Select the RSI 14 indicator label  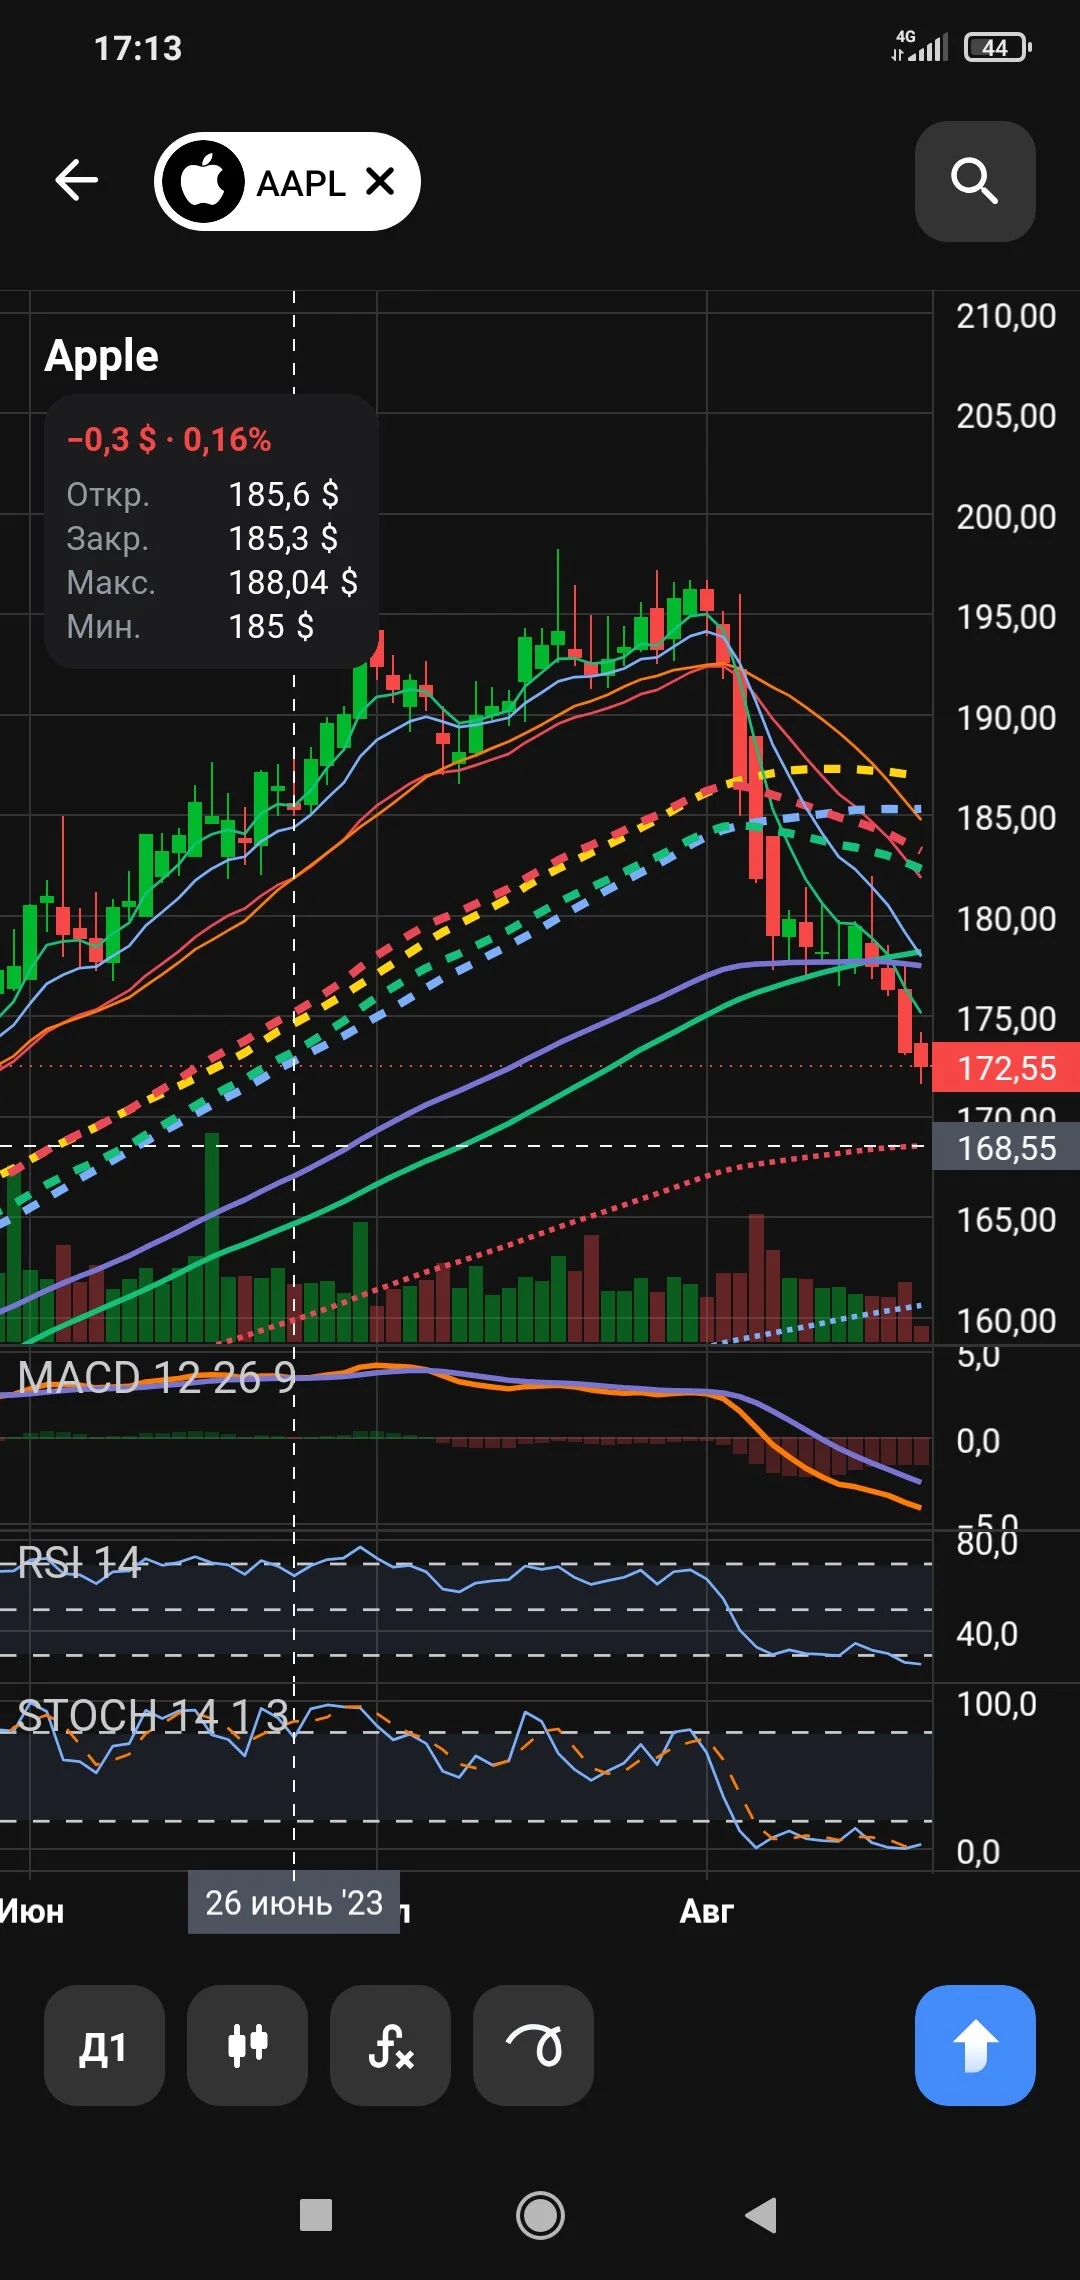79,1562
